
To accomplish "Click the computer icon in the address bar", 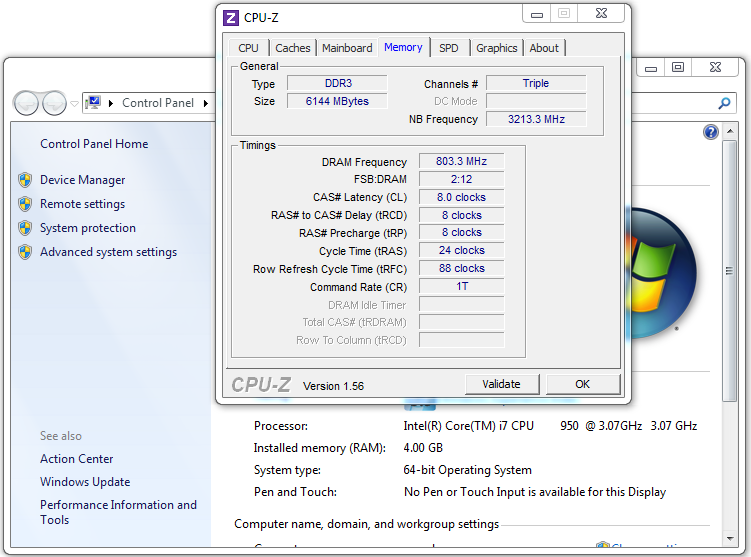I will click(93, 102).
